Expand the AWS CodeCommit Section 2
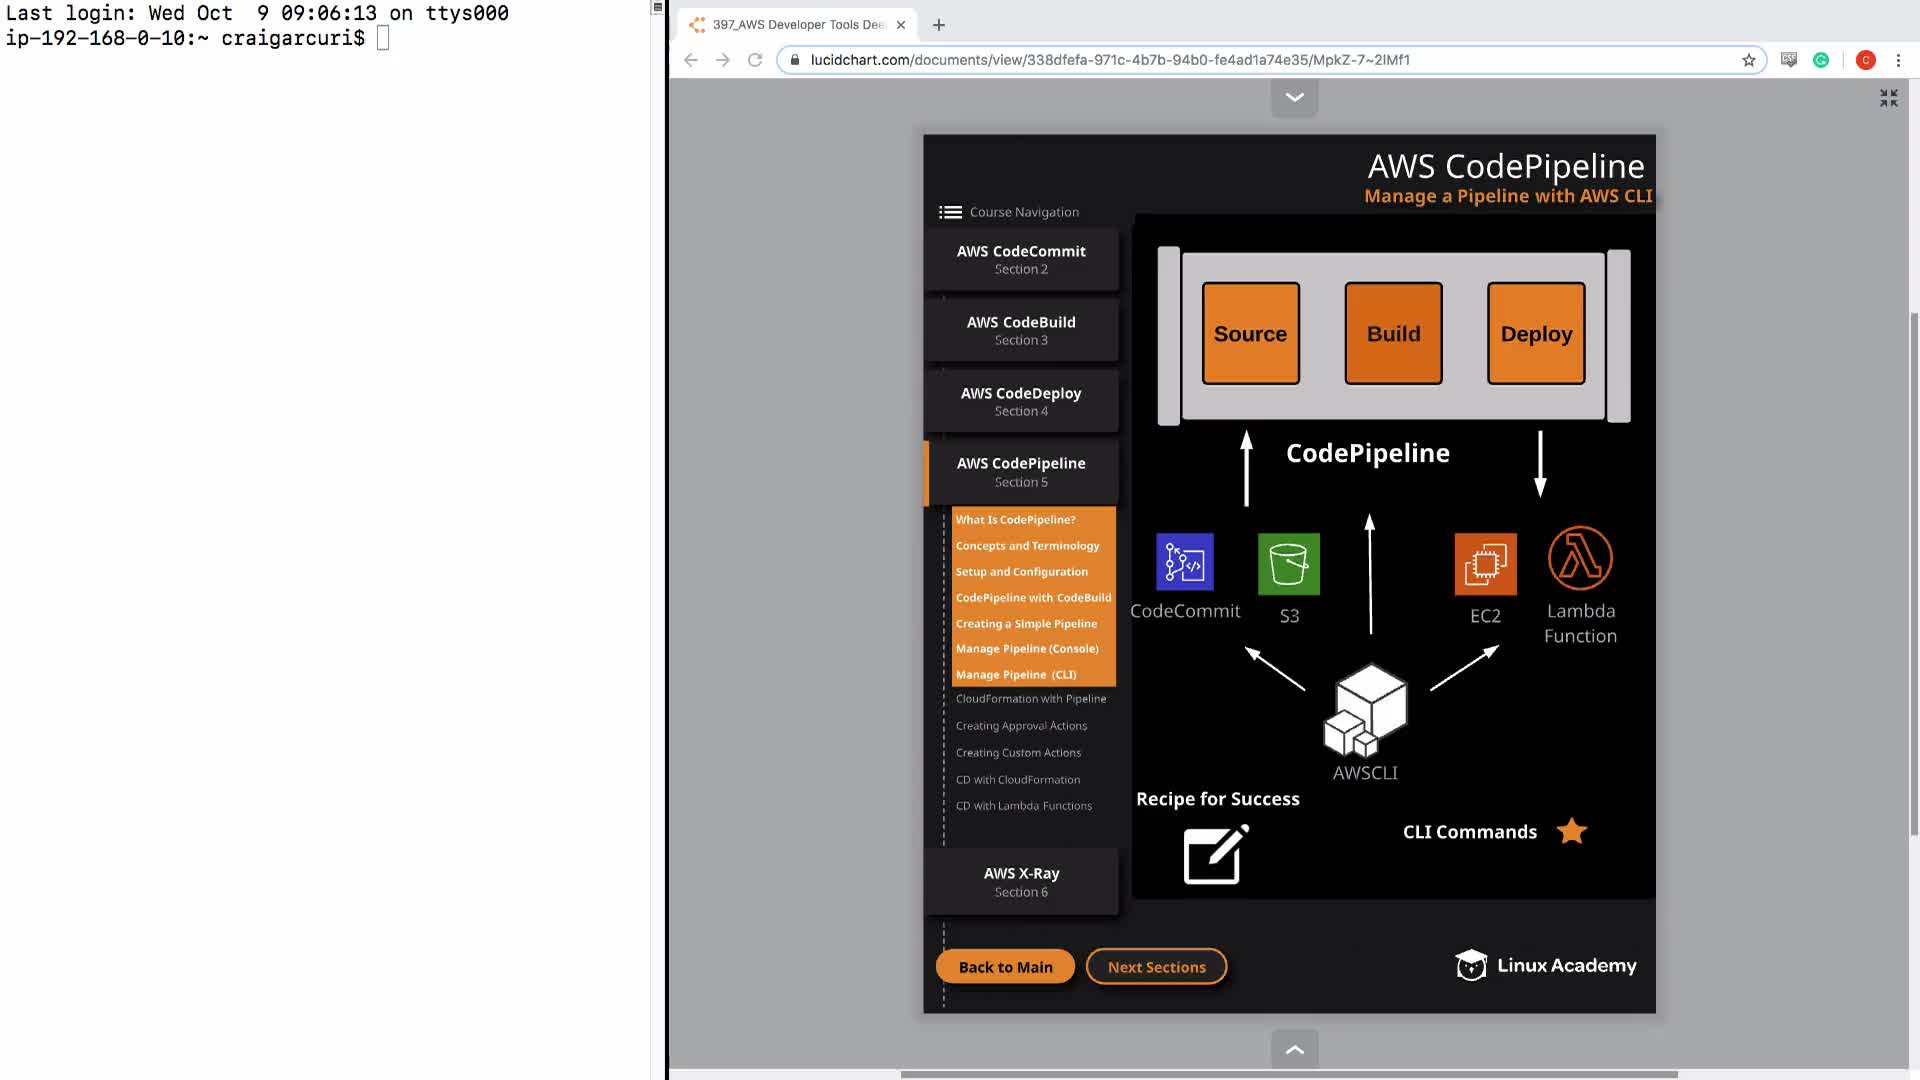This screenshot has height=1080, width=1920. 1020,259
